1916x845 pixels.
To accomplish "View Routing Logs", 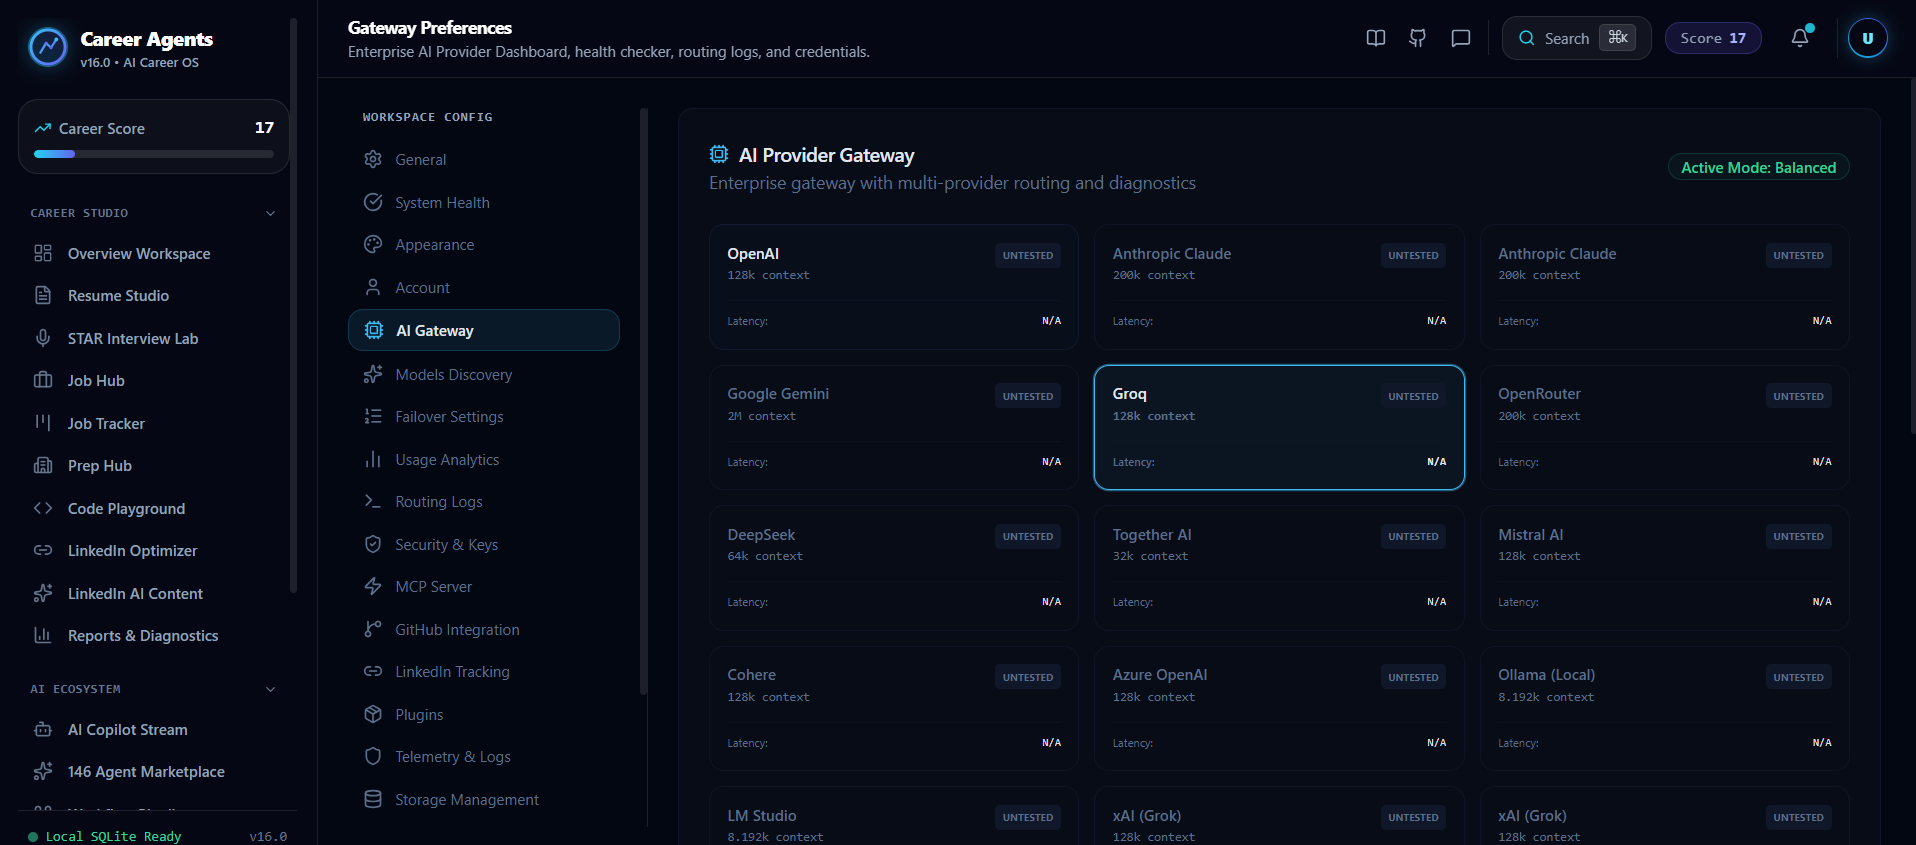I will coord(484,501).
